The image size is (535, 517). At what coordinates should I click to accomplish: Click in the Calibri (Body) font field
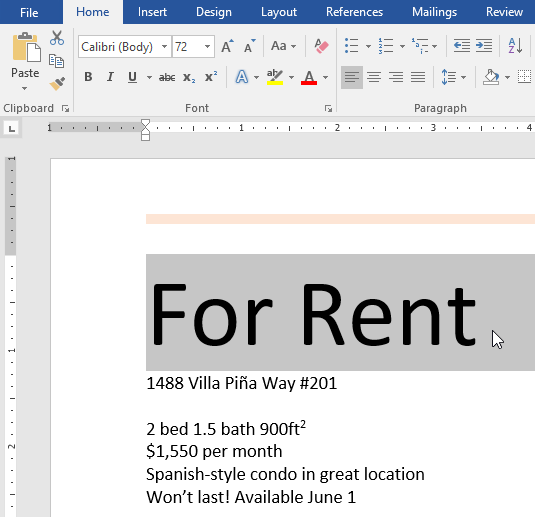(119, 46)
